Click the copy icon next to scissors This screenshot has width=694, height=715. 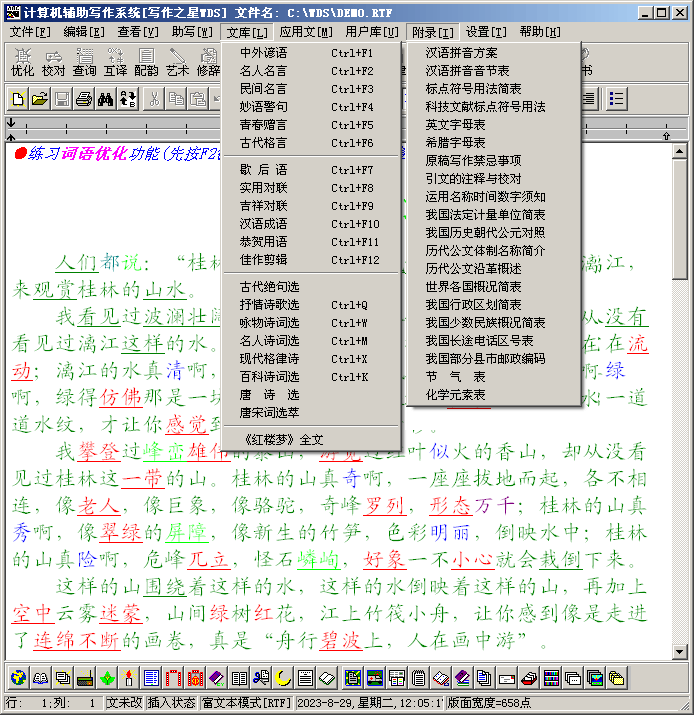click(x=176, y=99)
